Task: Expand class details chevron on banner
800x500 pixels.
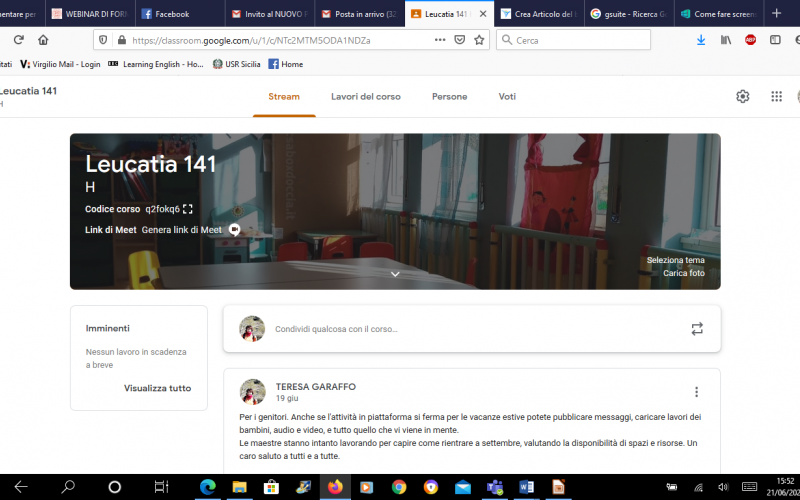Action: (395, 274)
